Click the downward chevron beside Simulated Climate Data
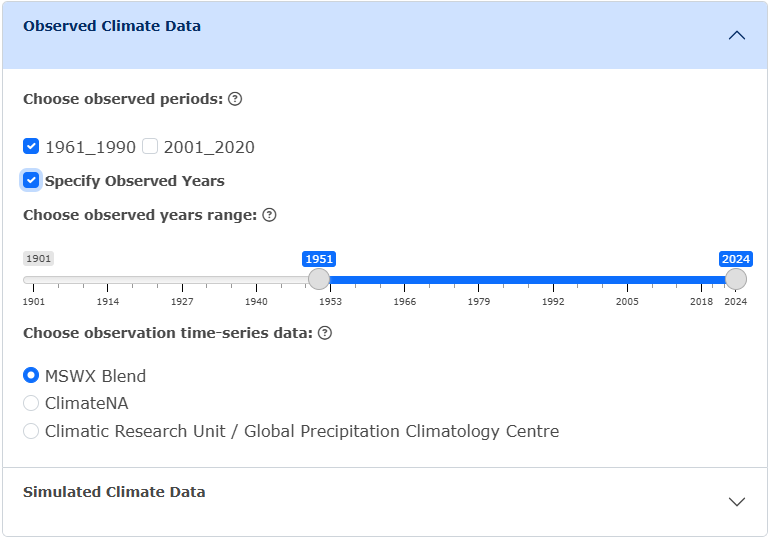 click(x=737, y=501)
